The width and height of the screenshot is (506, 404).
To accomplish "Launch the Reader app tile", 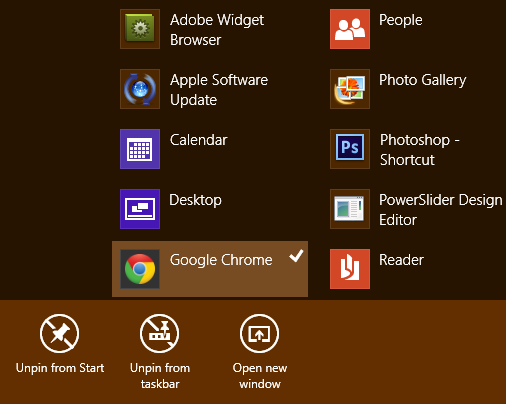I will [350, 269].
